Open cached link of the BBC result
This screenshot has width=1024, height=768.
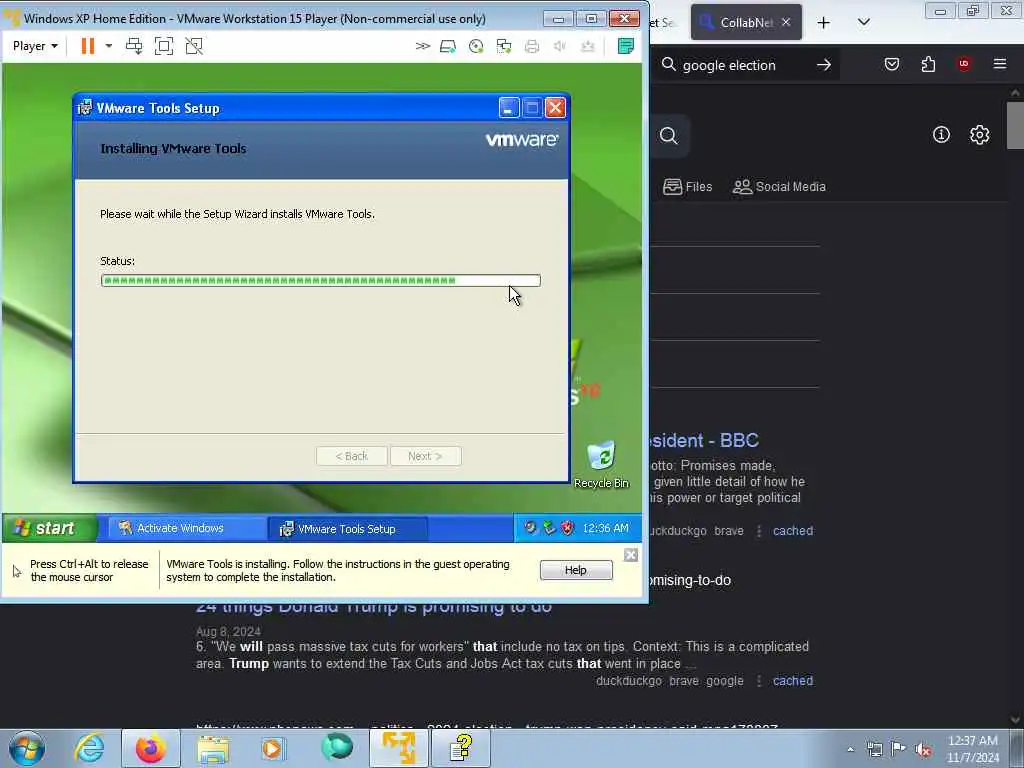(x=793, y=531)
